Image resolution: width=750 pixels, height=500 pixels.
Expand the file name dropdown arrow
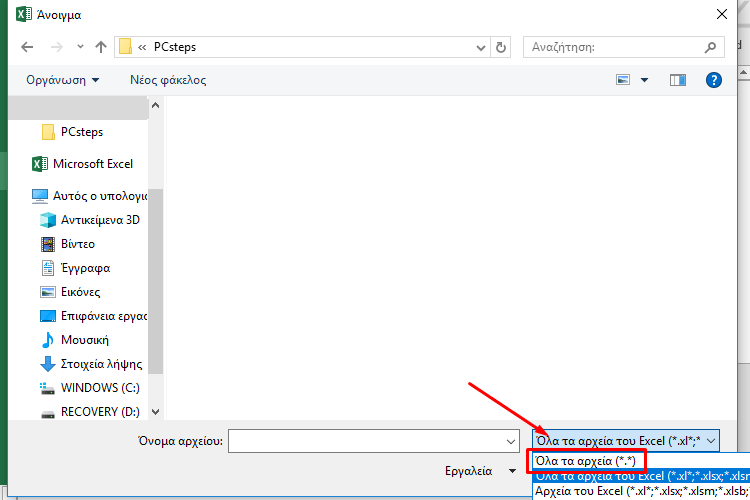511,442
